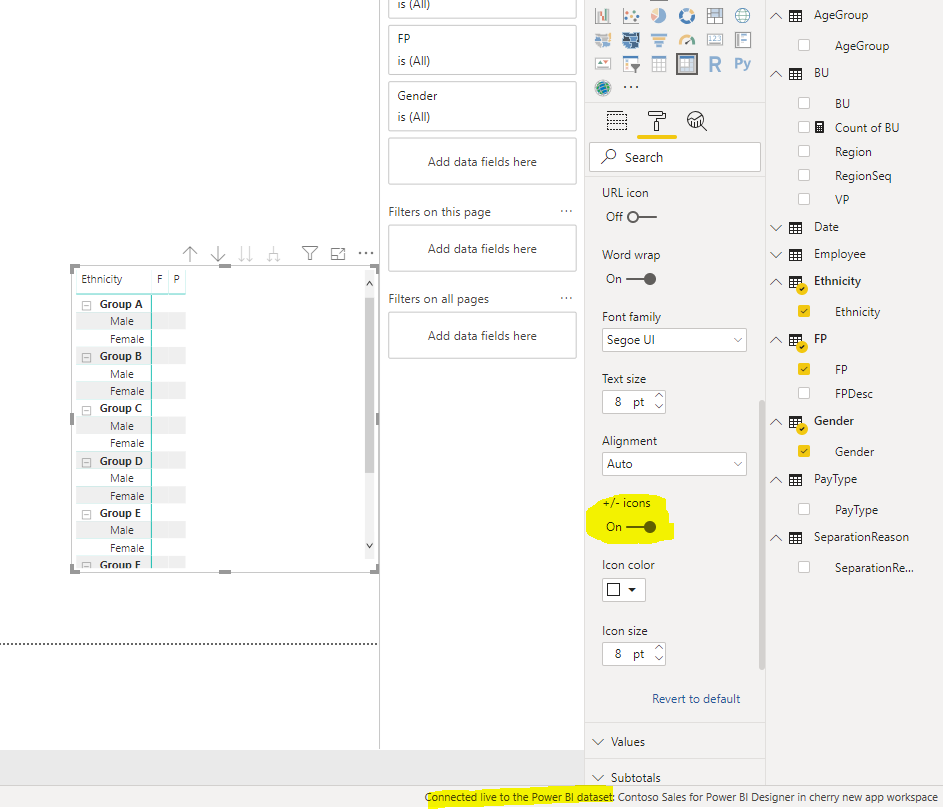Open more visuals ellipsis in Visualizations
943x809 pixels.
click(x=631, y=87)
